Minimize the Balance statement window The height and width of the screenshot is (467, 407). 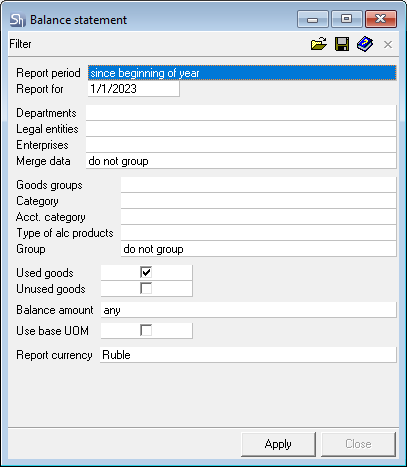coord(313,19)
